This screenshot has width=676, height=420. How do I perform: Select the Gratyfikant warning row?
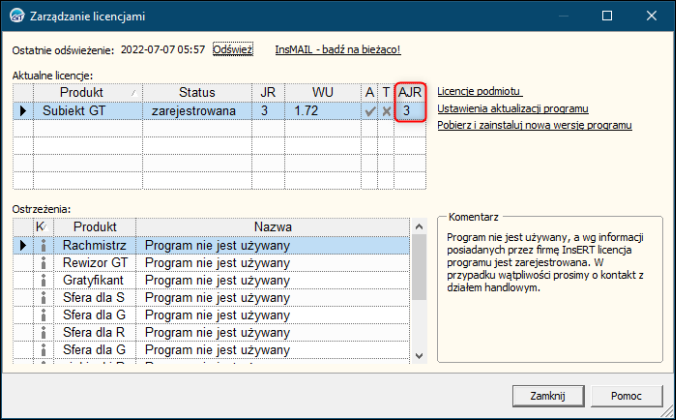211,280
